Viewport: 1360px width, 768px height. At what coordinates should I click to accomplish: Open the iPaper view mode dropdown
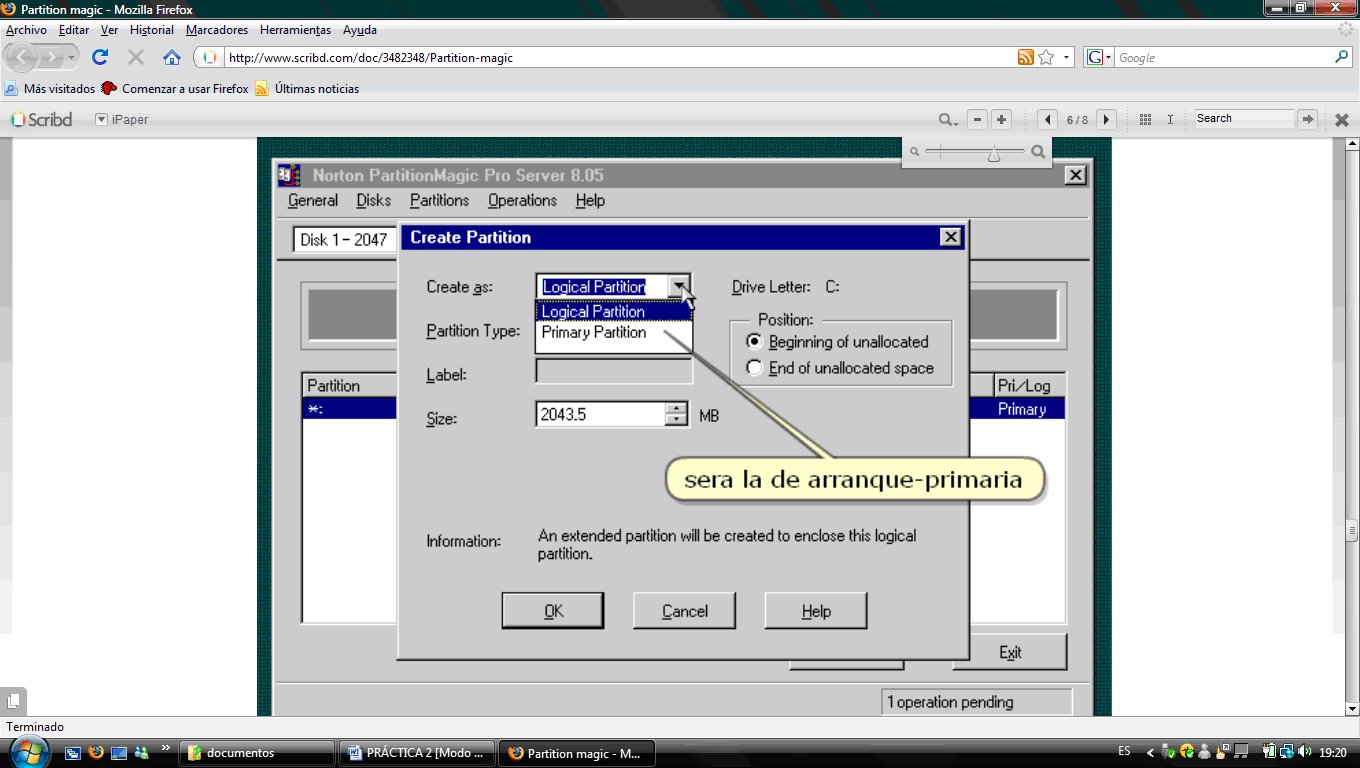pos(101,120)
